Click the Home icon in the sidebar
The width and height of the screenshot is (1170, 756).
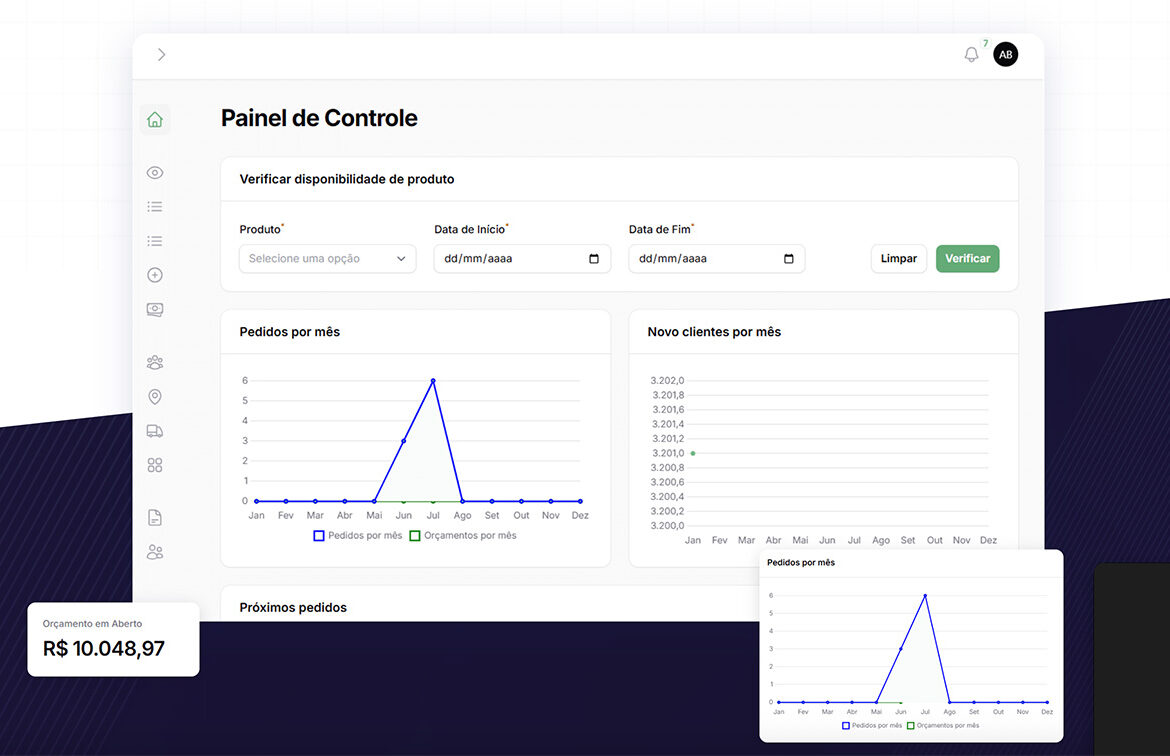point(155,120)
